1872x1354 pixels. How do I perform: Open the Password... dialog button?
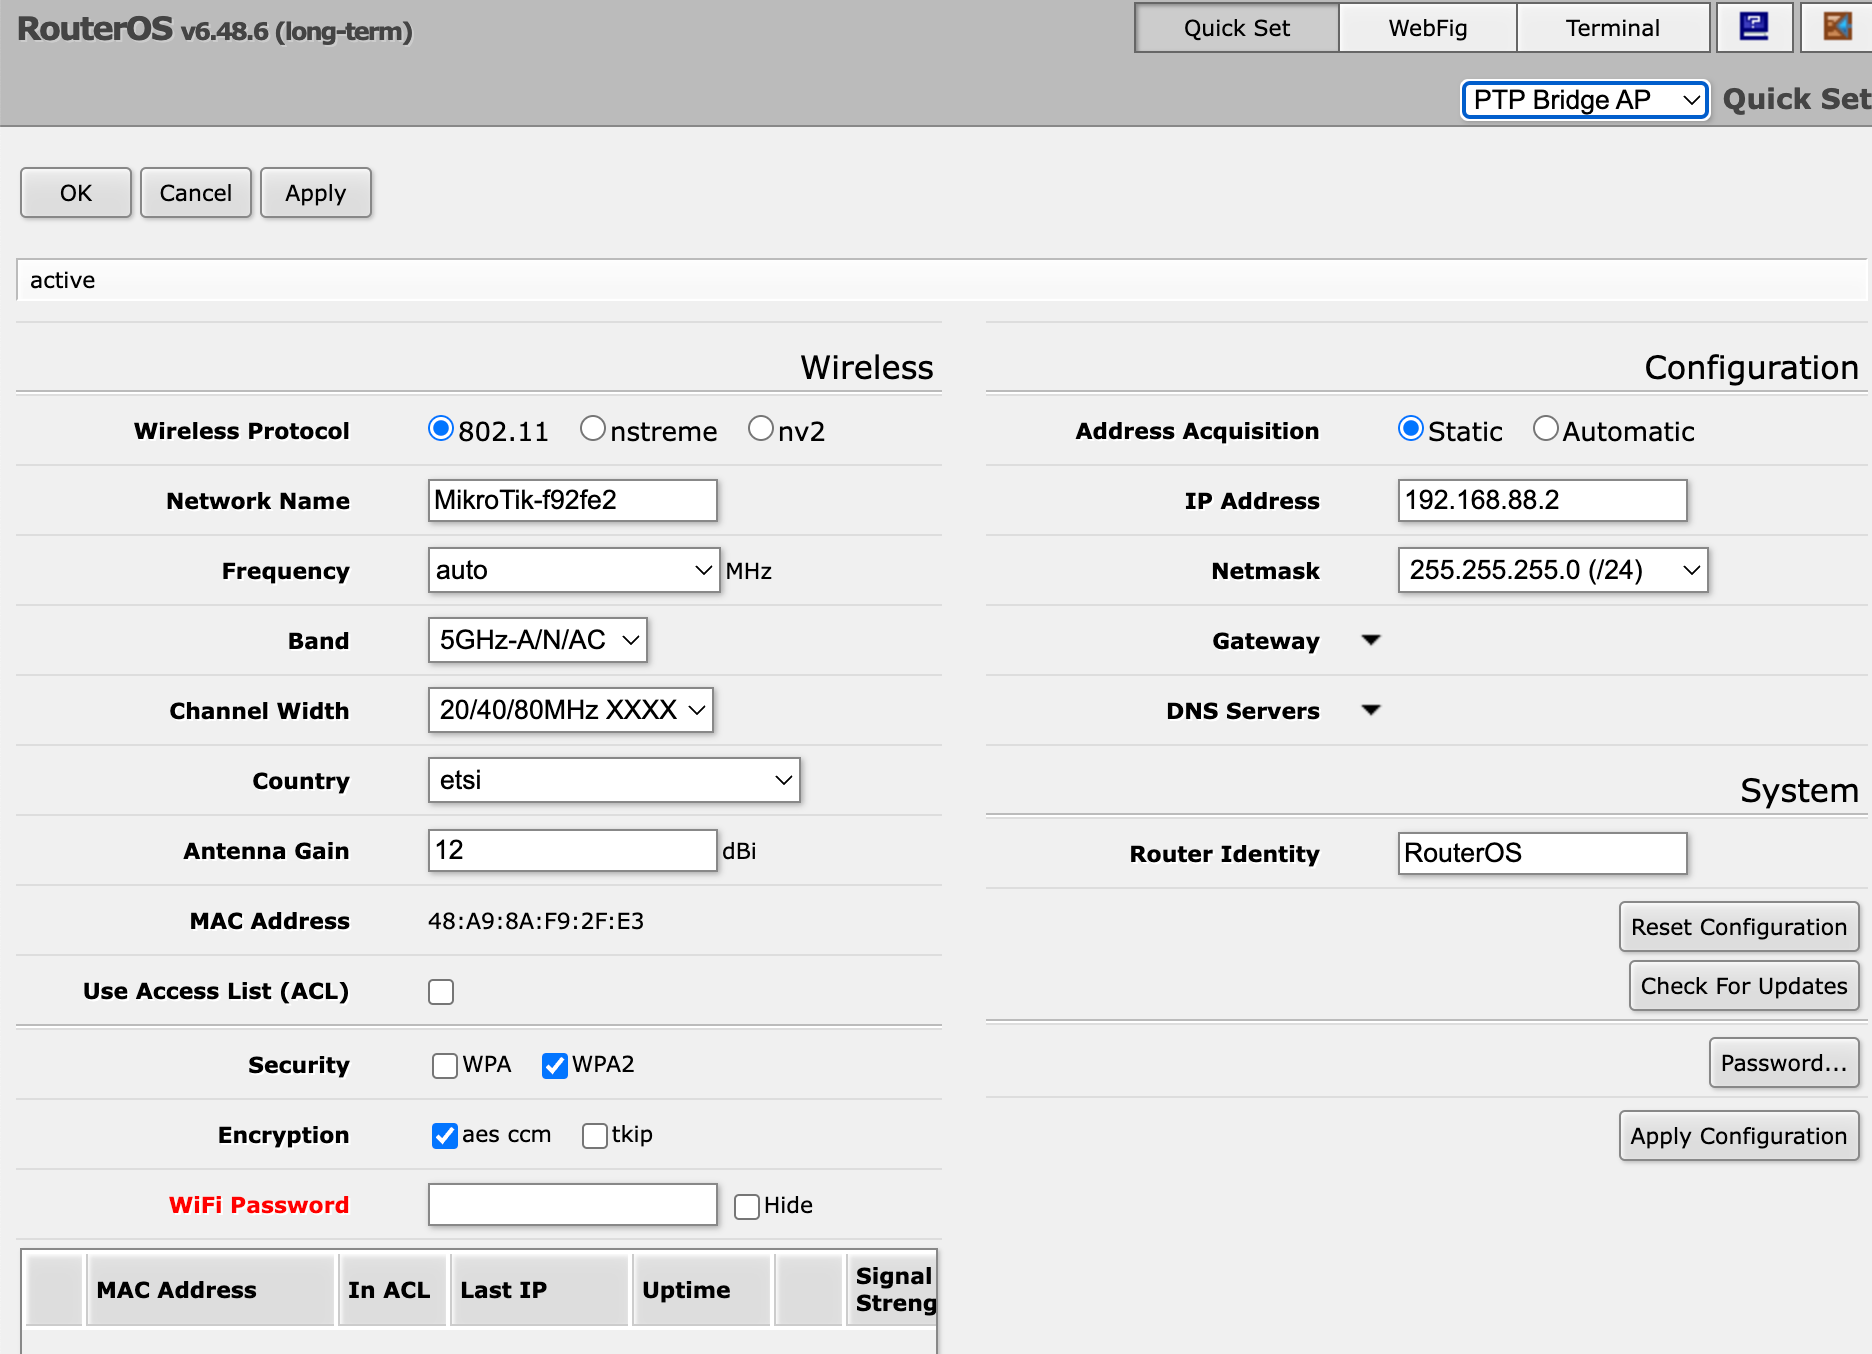[1784, 1063]
